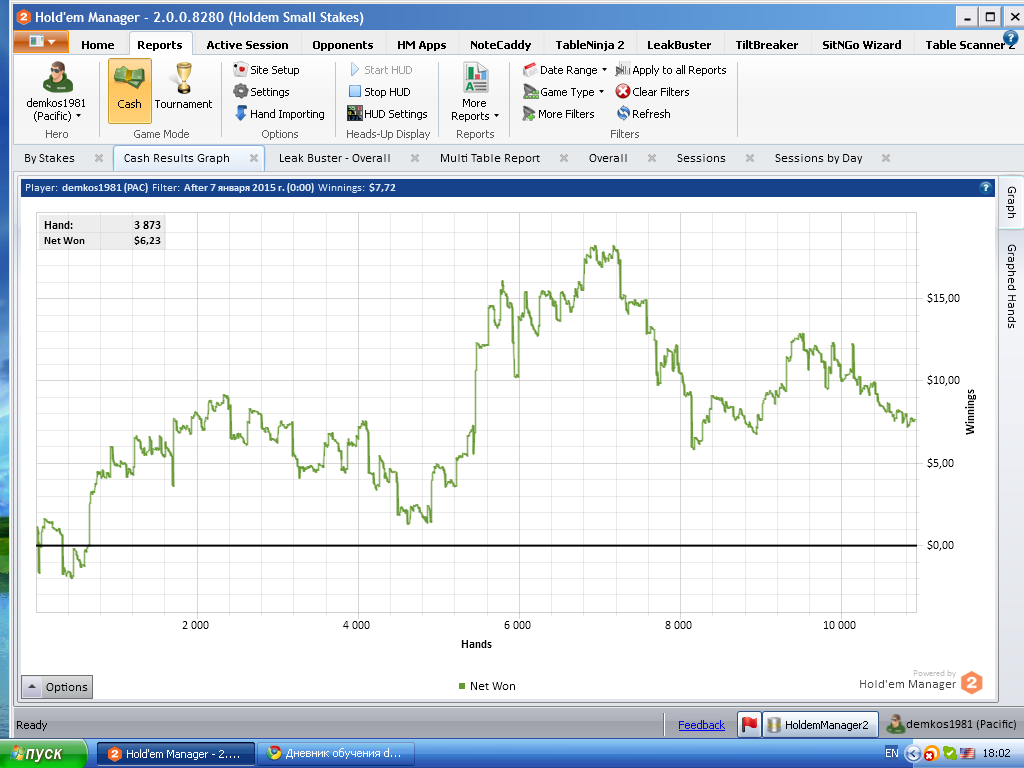This screenshot has height=768, width=1024.
Task: Open the Windows Start (пуск) button
Action: pyautogui.click(x=43, y=754)
